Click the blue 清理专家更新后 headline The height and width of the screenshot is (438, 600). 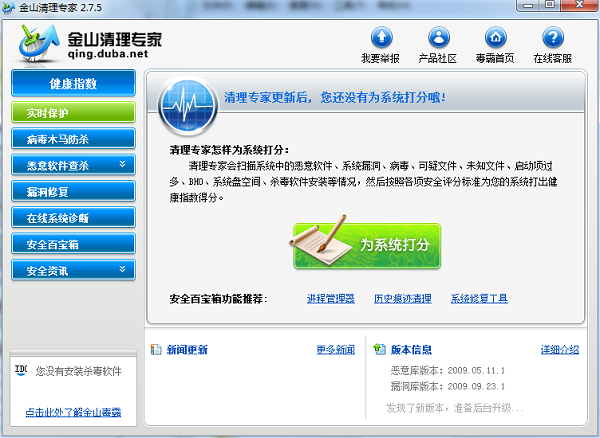335,98
